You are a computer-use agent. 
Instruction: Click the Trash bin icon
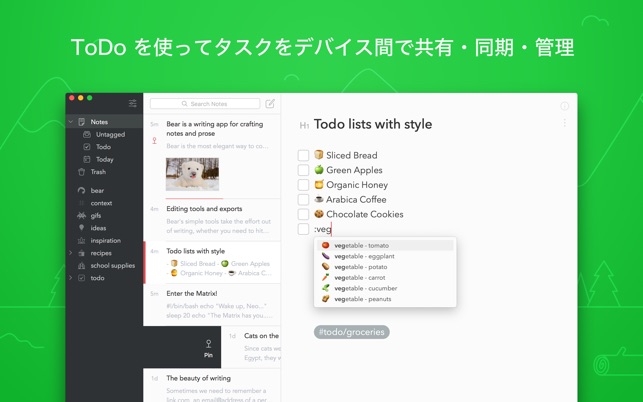coord(82,172)
